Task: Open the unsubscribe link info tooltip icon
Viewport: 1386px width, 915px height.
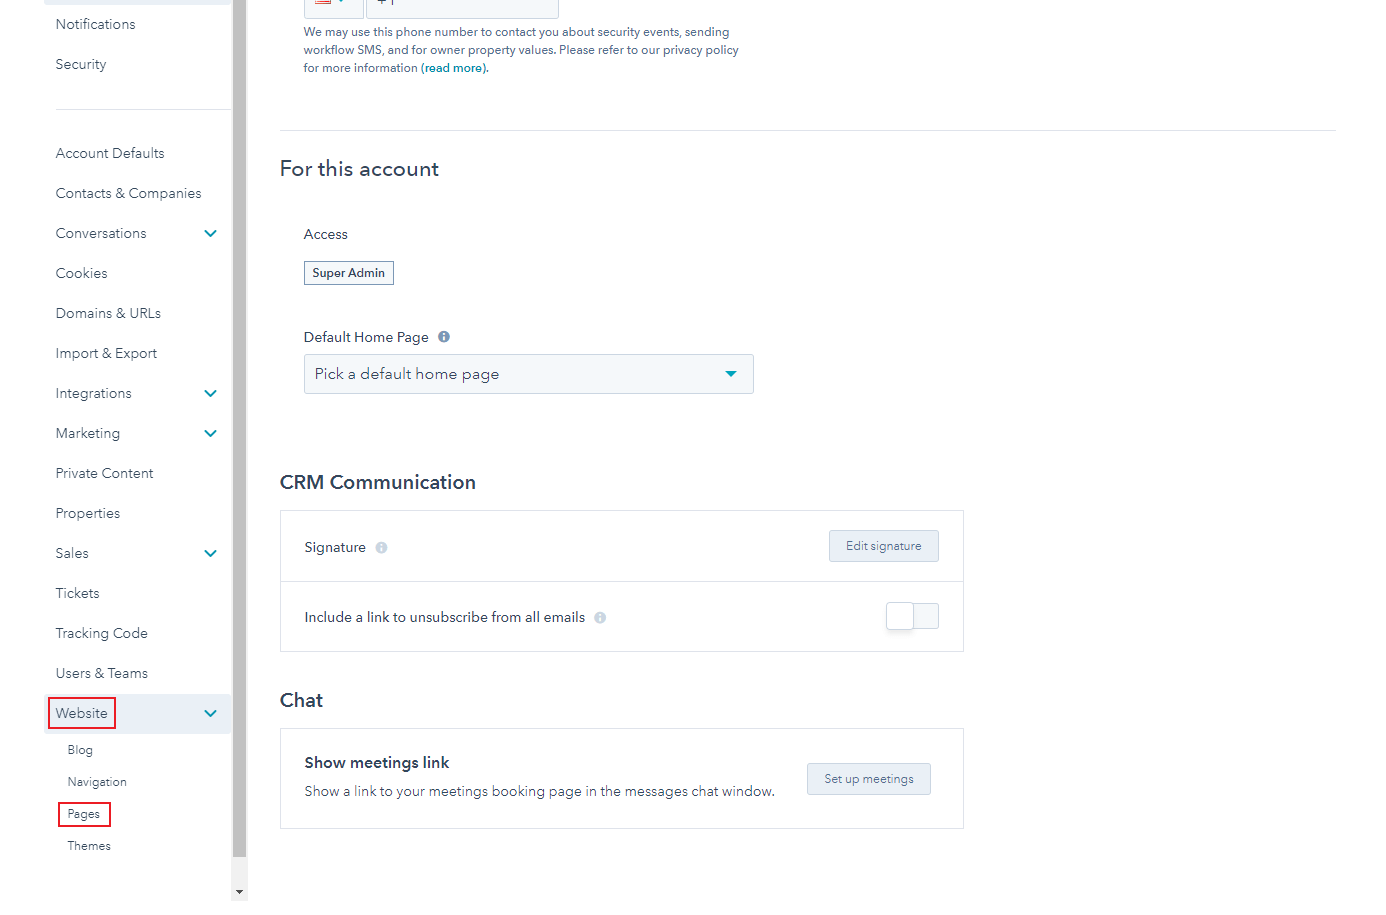Action: point(599,617)
